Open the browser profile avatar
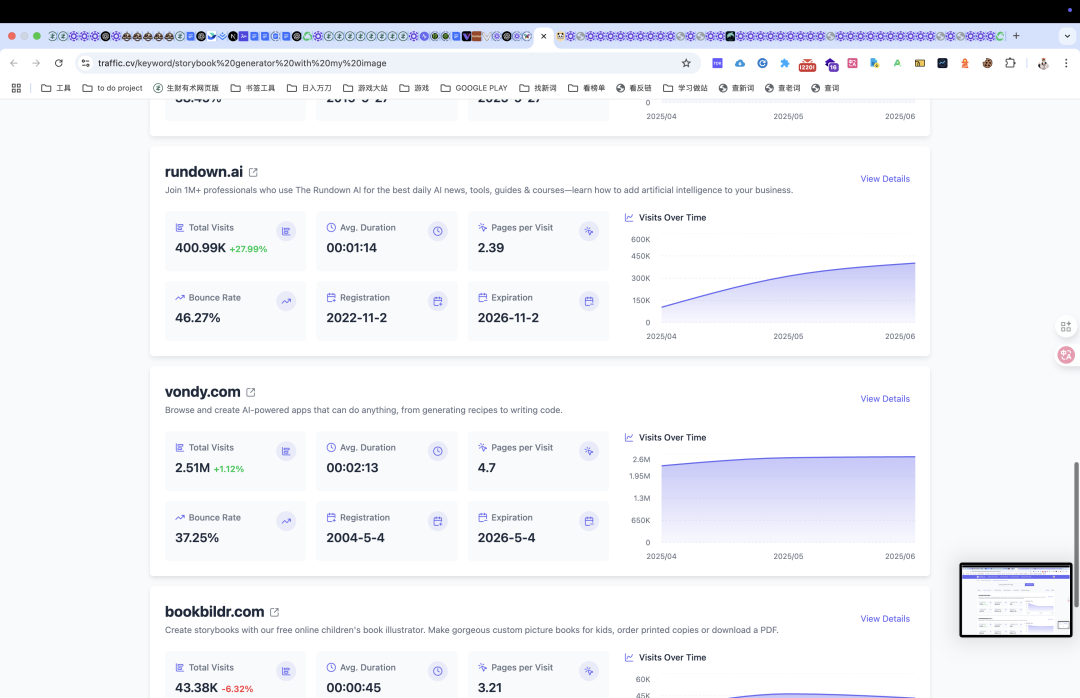Viewport: 1080px width, 698px height. (1043, 63)
